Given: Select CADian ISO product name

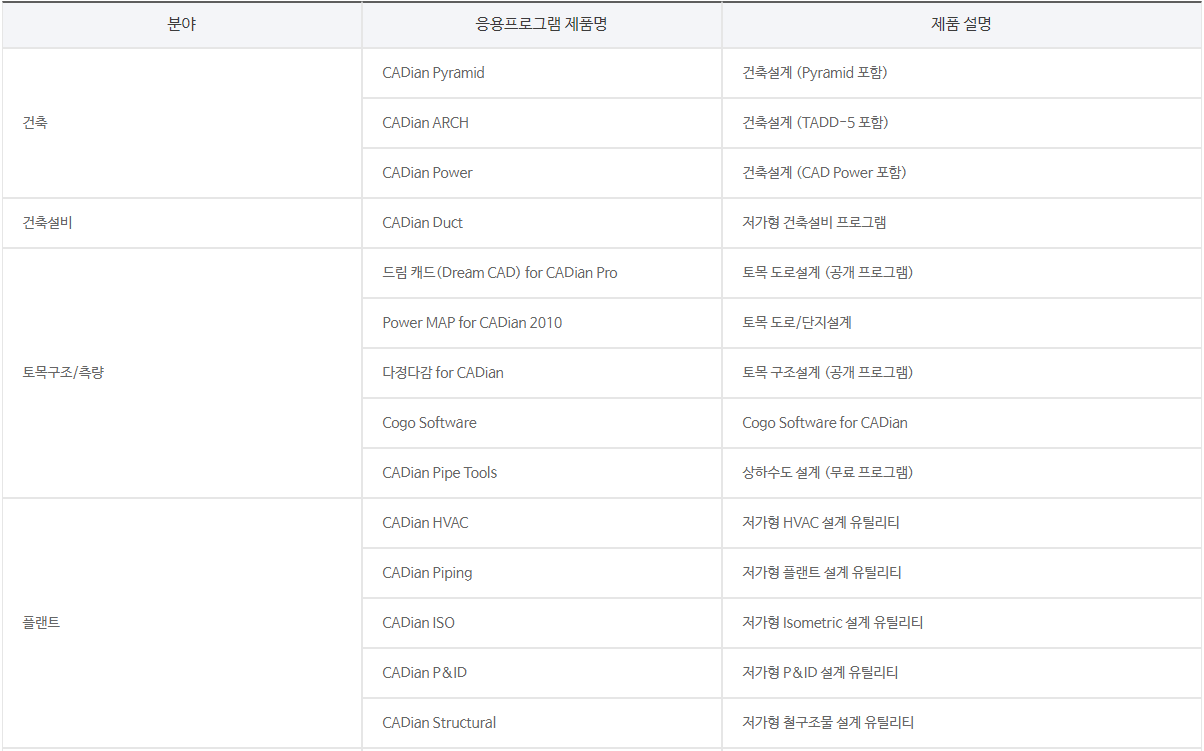Looking at the screenshot, I should click(x=418, y=623).
